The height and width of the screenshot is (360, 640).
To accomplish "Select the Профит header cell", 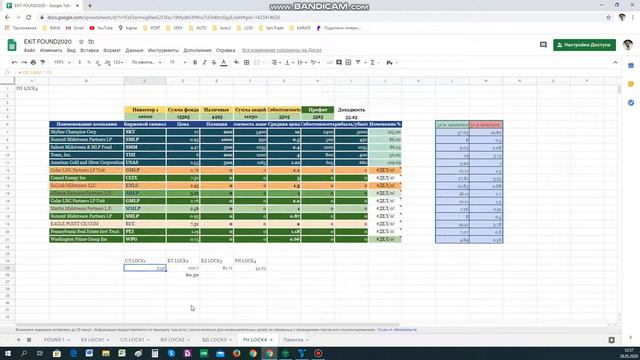I will pyautogui.click(x=318, y=110).
